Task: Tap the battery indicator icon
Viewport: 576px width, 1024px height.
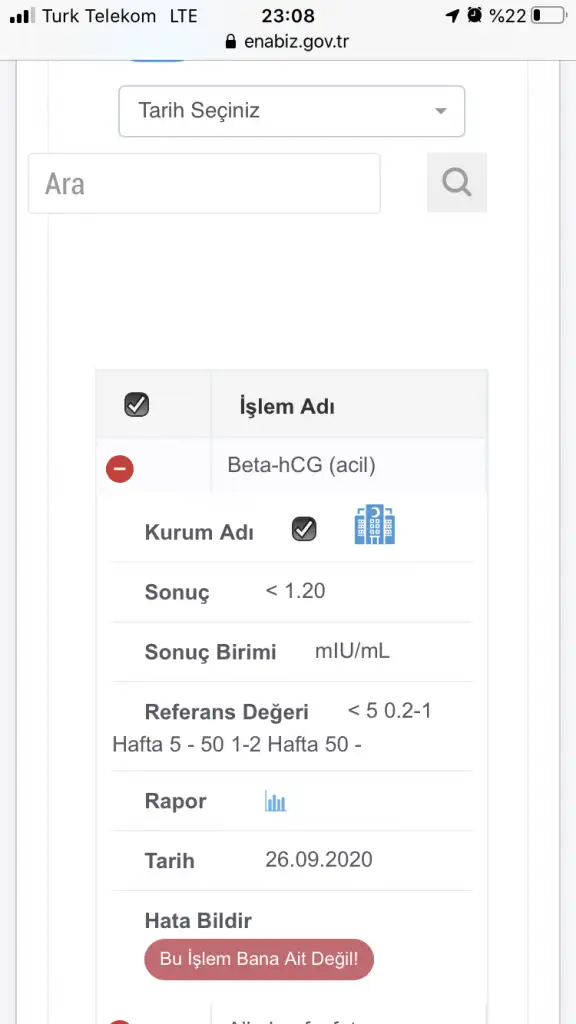Action: pos(549,16)
